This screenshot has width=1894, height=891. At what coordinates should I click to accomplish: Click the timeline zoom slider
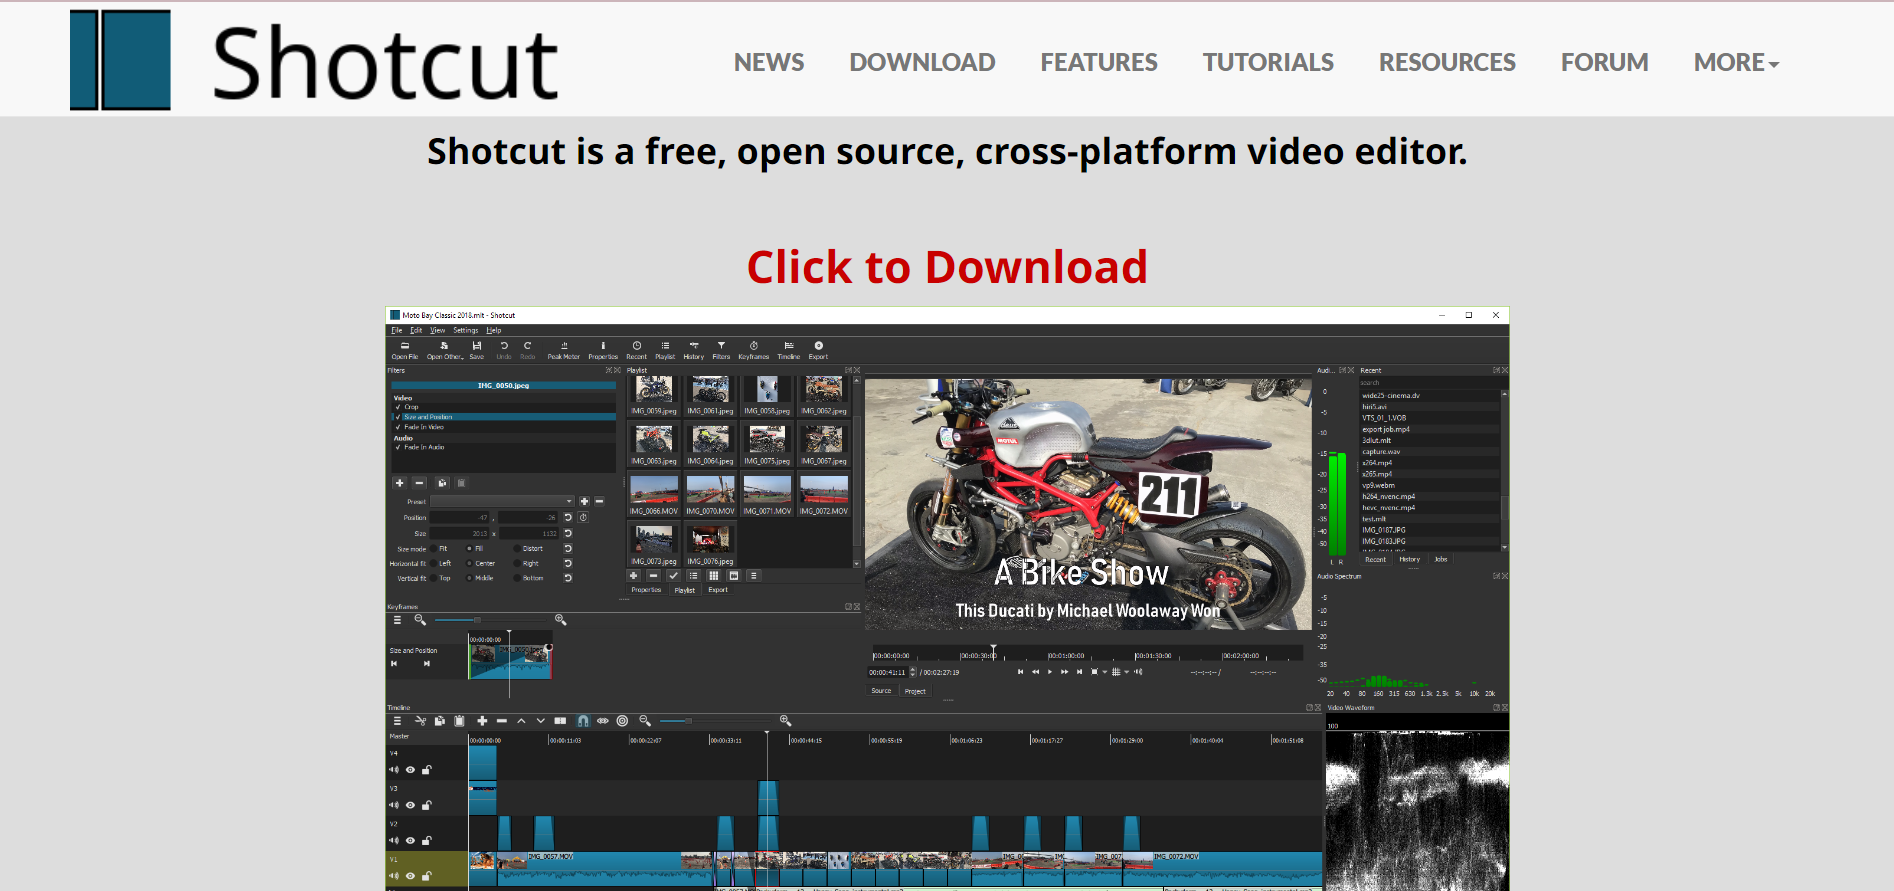tap(714, 721)
